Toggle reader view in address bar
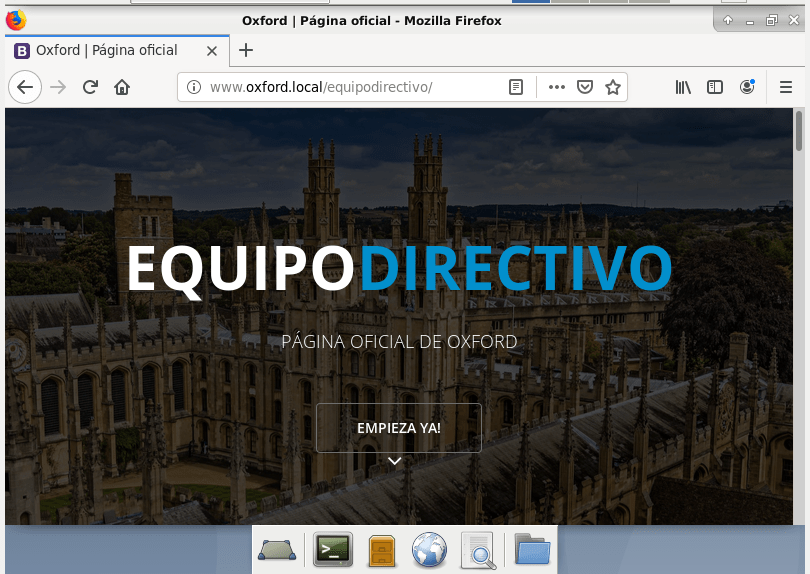The image size is (810, 574). (516, 87)
